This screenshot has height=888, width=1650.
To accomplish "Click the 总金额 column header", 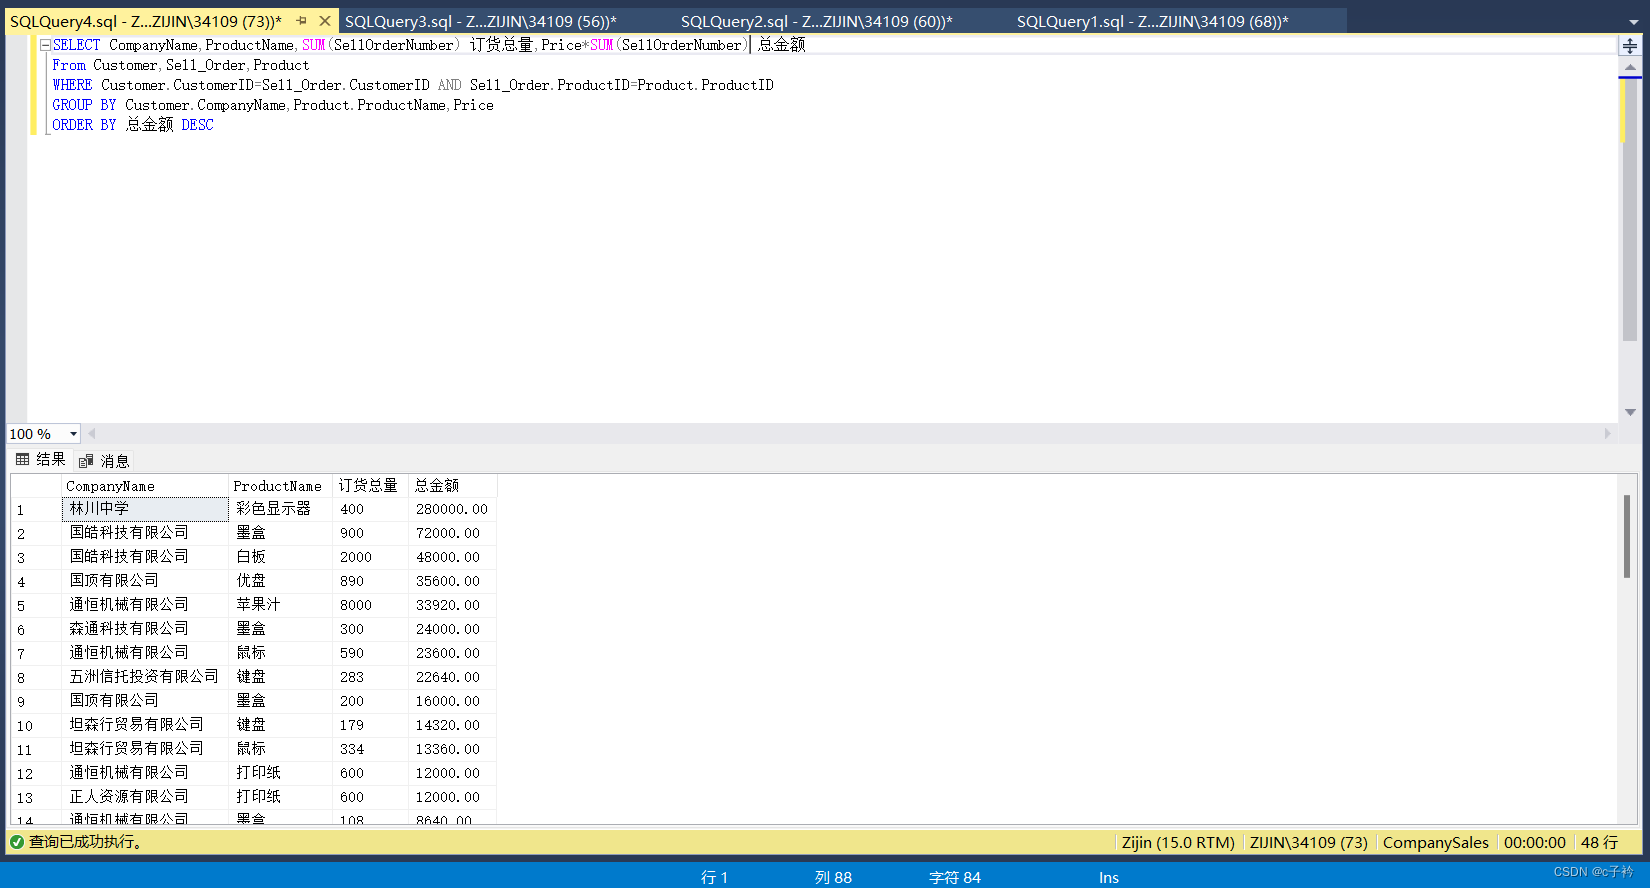I will pyautogui.click(x=453, y=486).
